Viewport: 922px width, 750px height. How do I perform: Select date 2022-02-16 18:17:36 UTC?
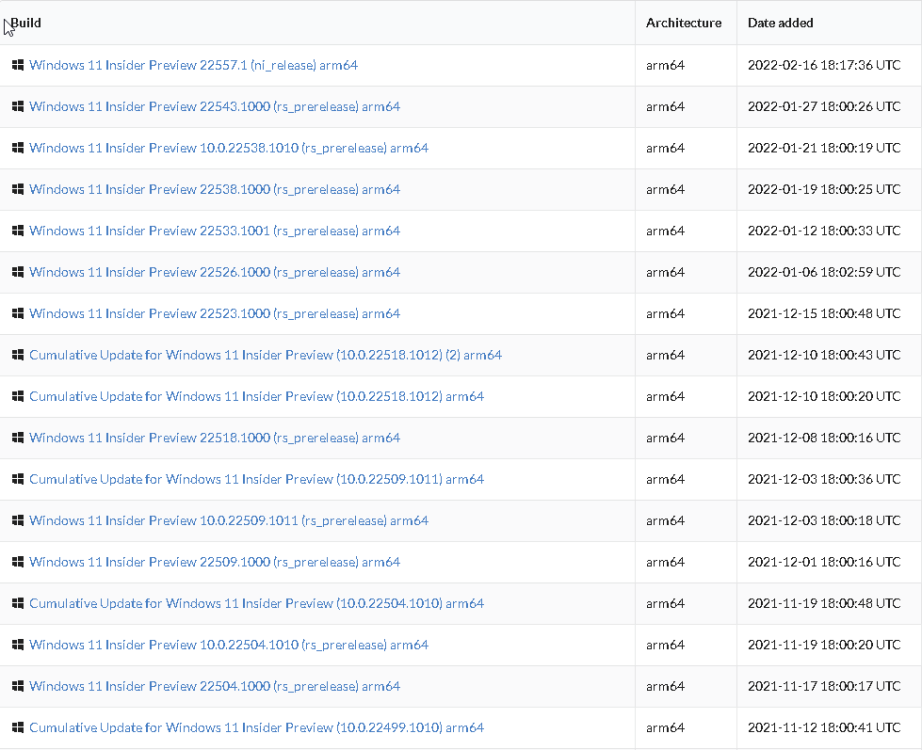(824, 65)
